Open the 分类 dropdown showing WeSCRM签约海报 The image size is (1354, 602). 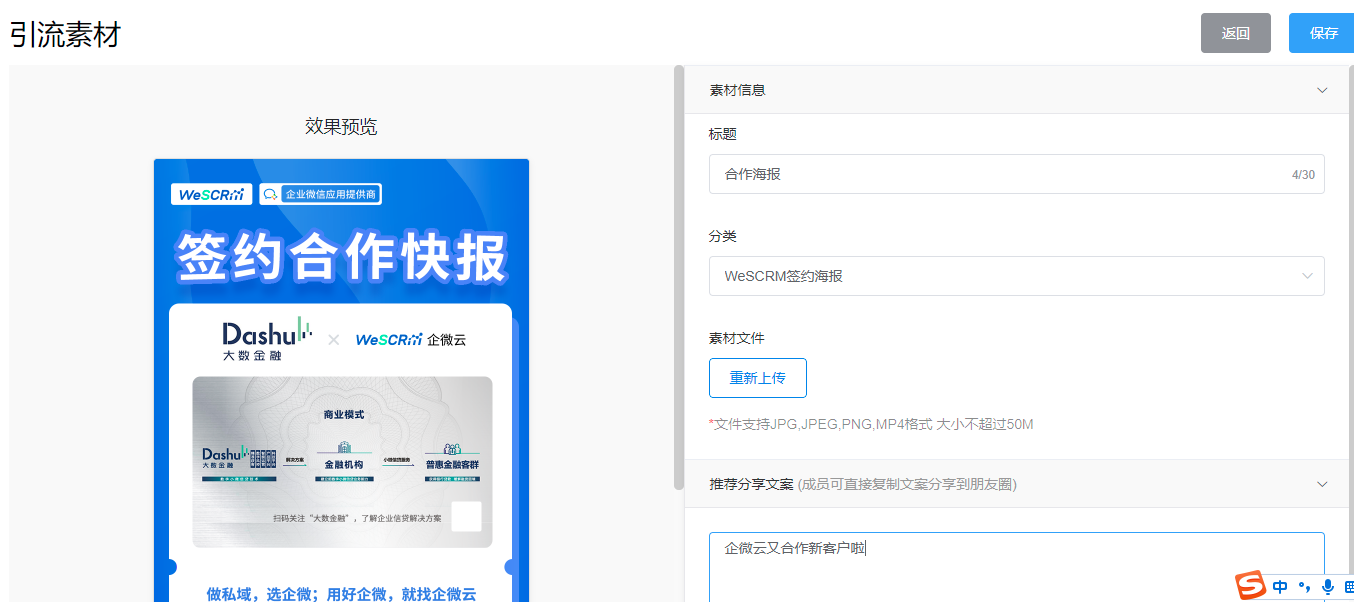tap(1016, 276)
